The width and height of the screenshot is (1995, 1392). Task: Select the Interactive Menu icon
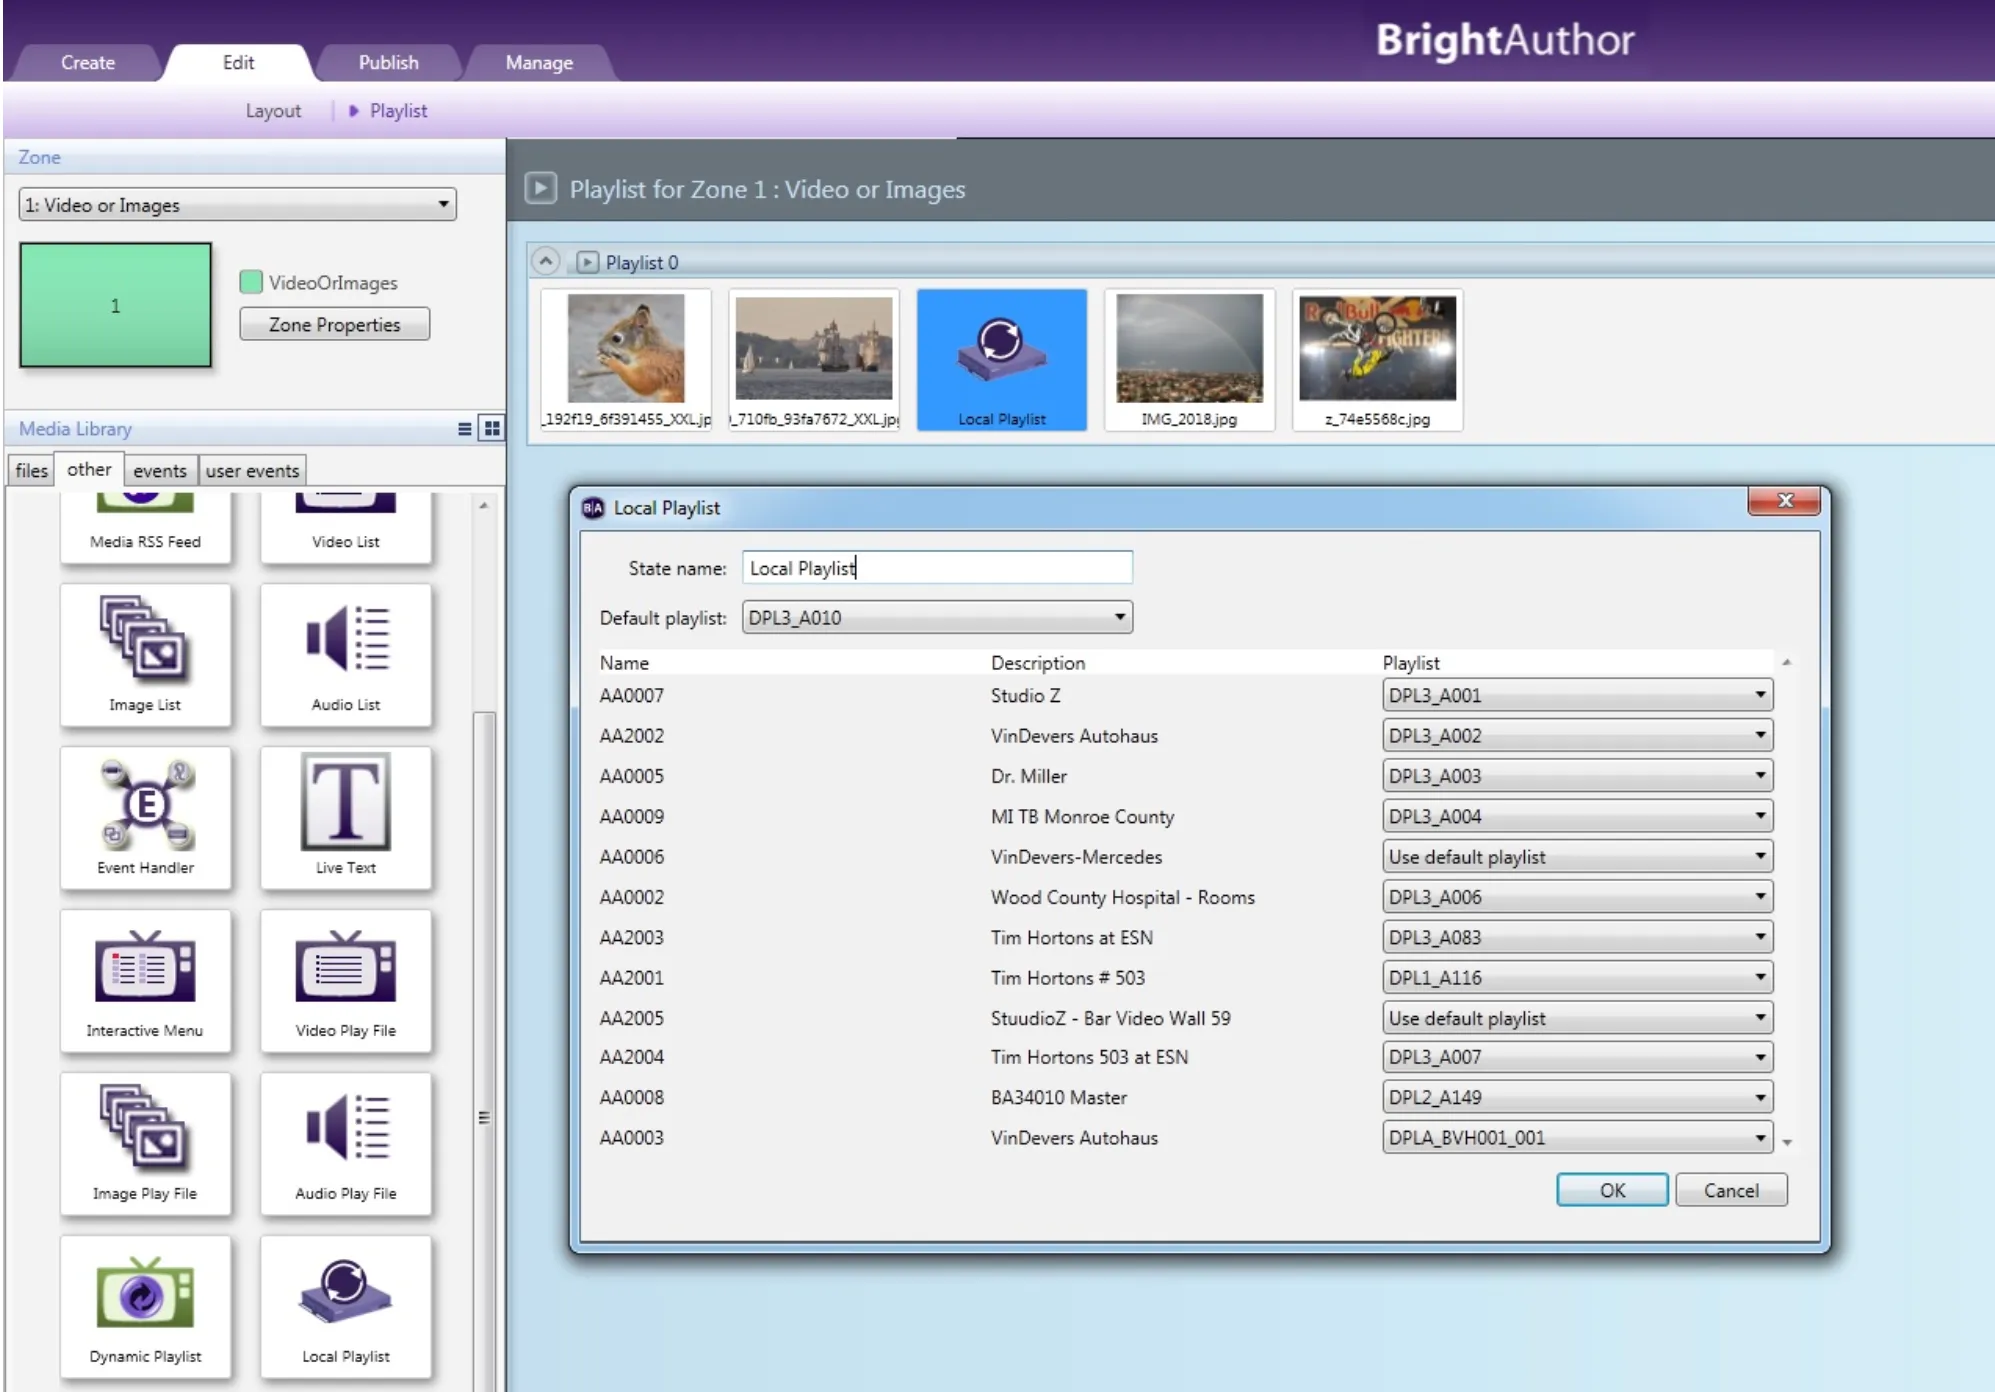coord(145,981)
